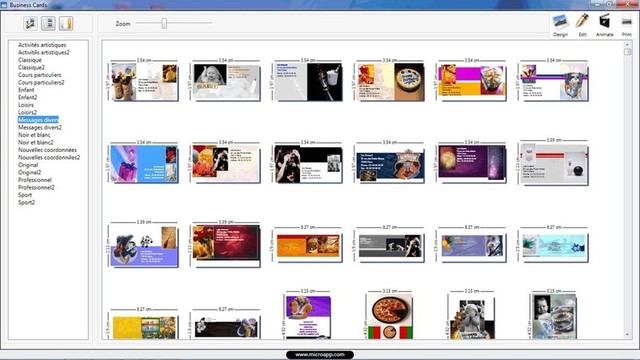Select the Edit pencil tool
Image resolution: width=640 pixels, height=360 pixels.
[x=582, y=25]
